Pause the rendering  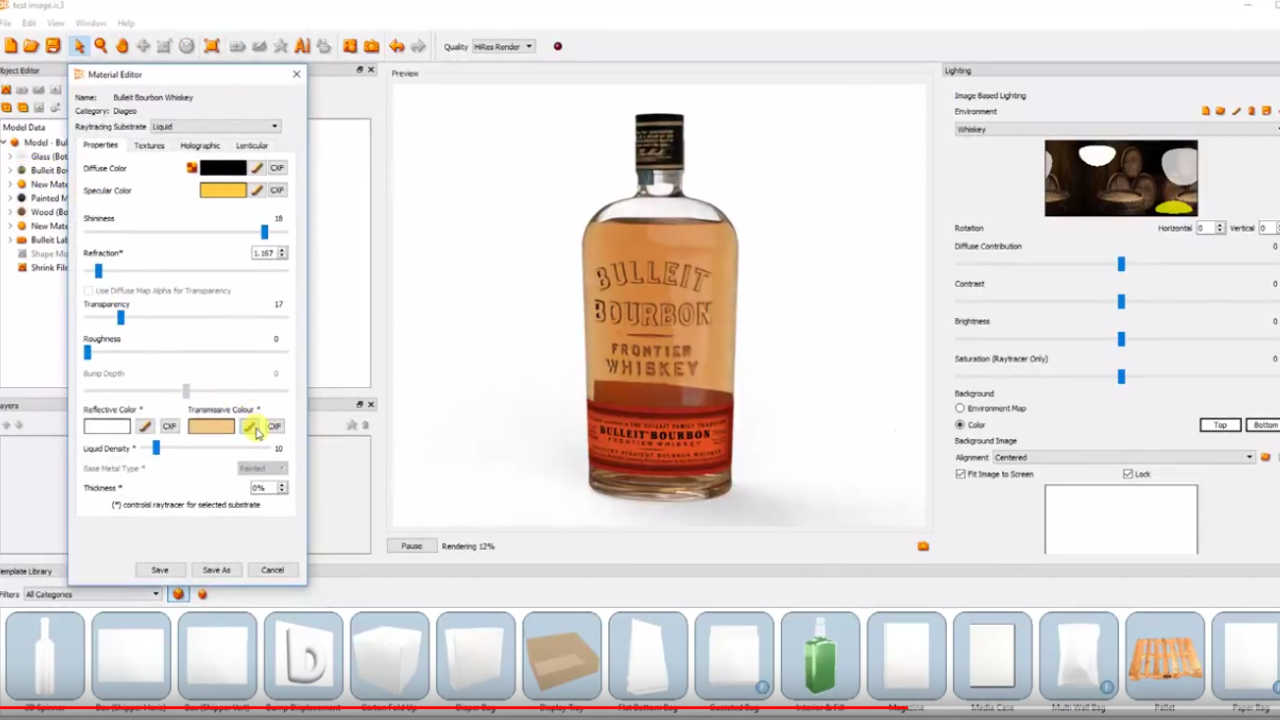pyautogui.click(x=412, y=546)
